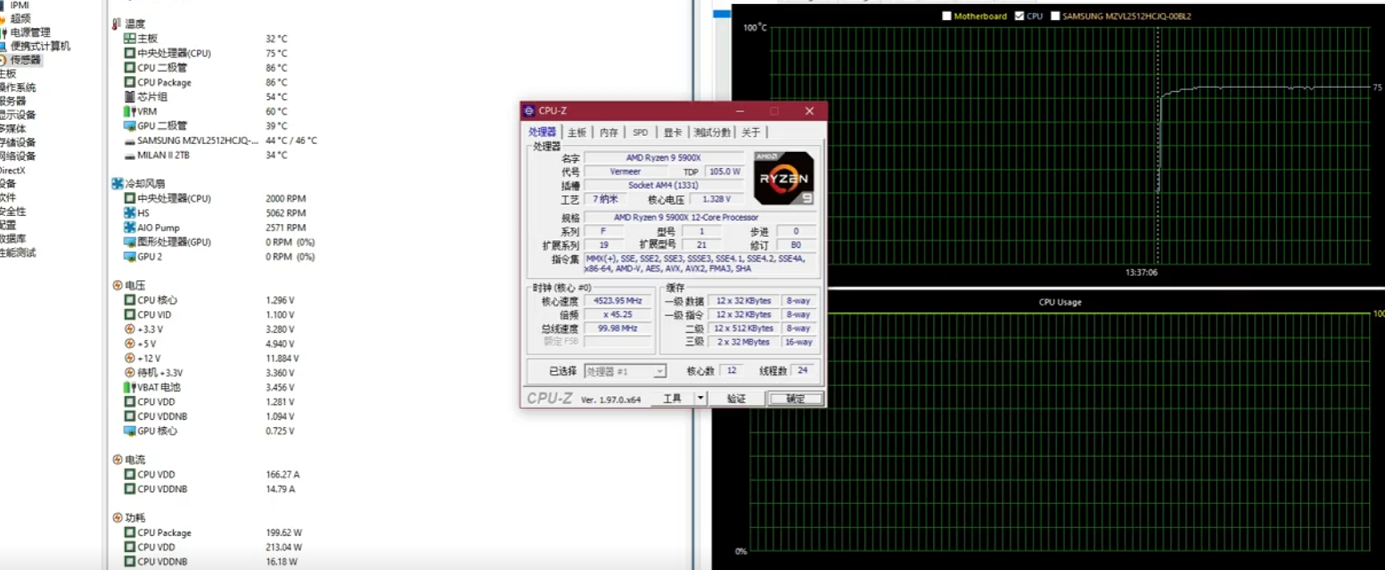This screenshot has width=1385, height=570.
Task: Click the fan icon beside 冷却风扇 heading
Action: click(117, 184)
